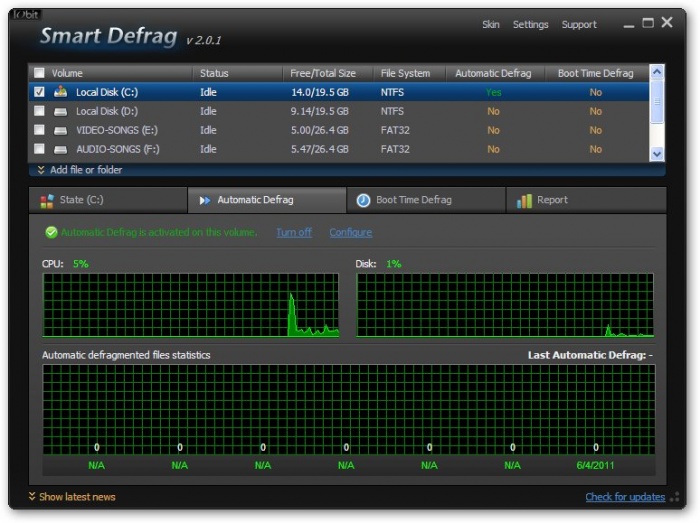Image resolution: width=700 pixels, height=523 pixels.
Task: Click the Boot Time Defrag clock icon
Action: 363,200
